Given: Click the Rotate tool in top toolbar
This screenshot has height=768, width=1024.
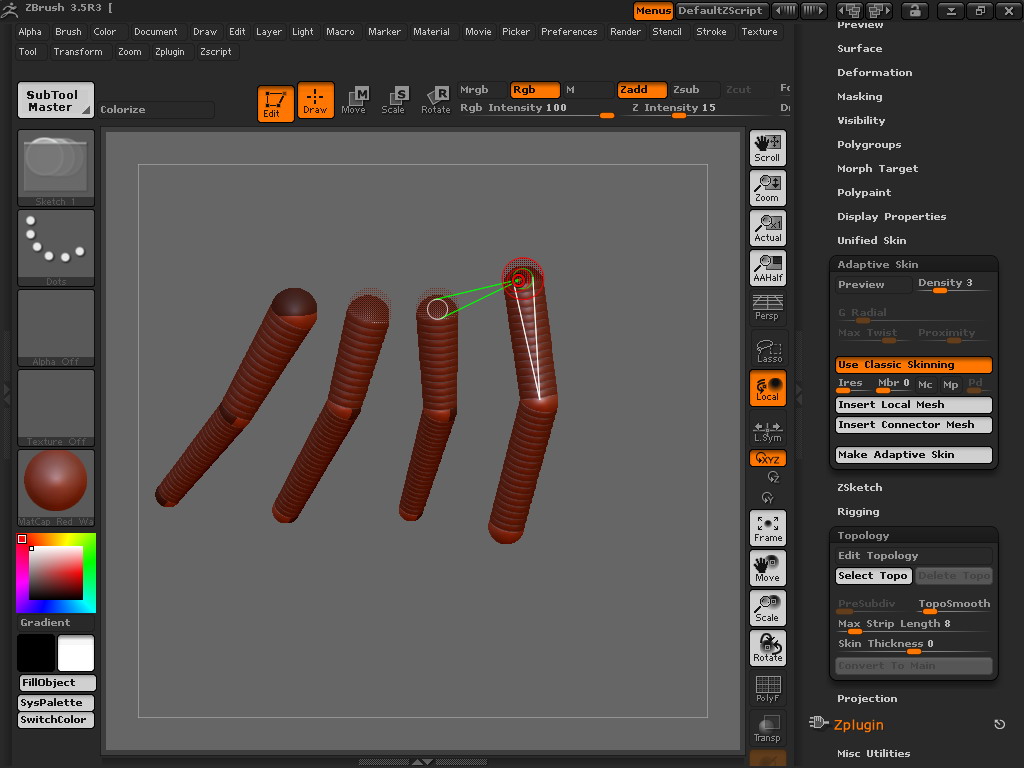Looking at the screenshot, I should [436, 100].
